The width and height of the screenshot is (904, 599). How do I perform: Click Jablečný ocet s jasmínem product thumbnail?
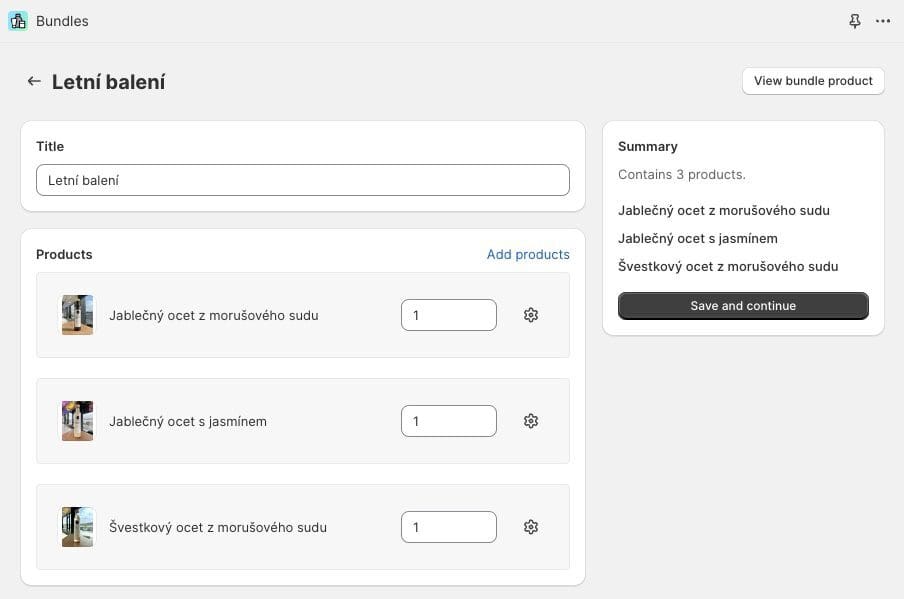click(x=77, y=421)
